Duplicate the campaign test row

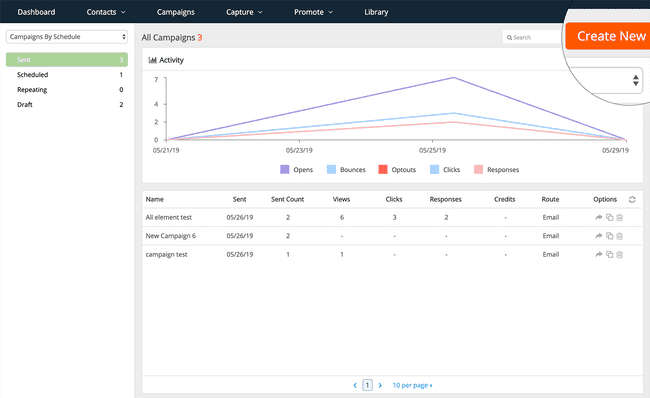[609, 255]
